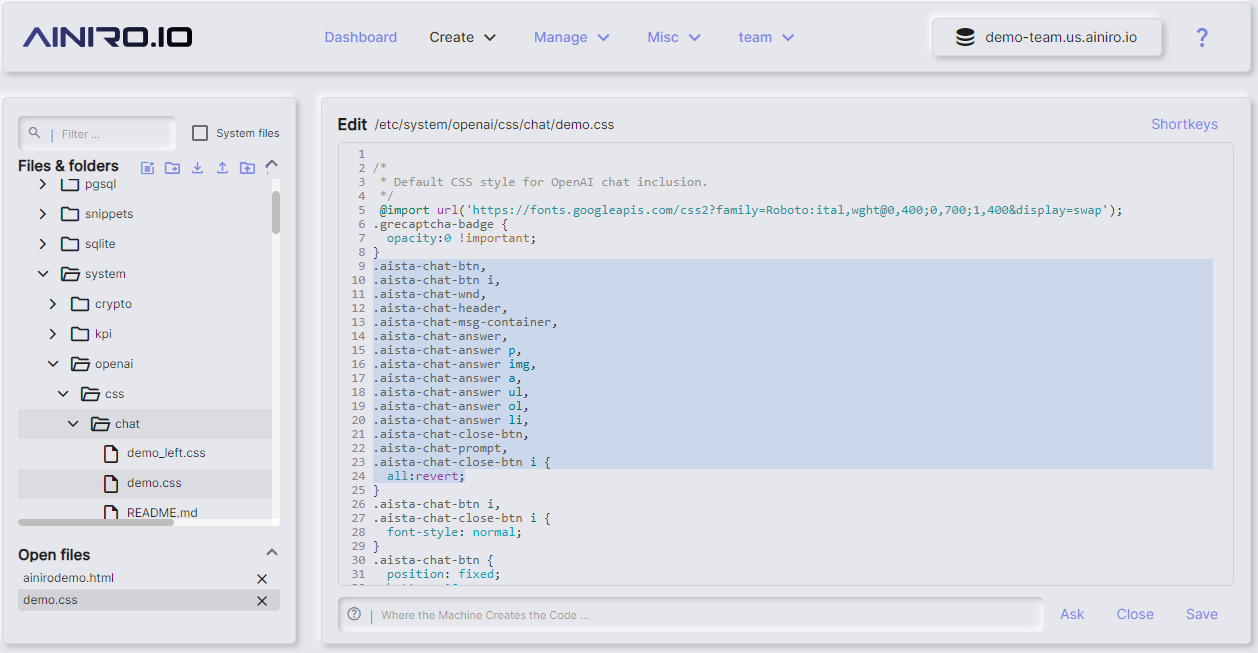Collapse the system folder
The width and height of the screenshot is (1258, 653).
point(42,274)
